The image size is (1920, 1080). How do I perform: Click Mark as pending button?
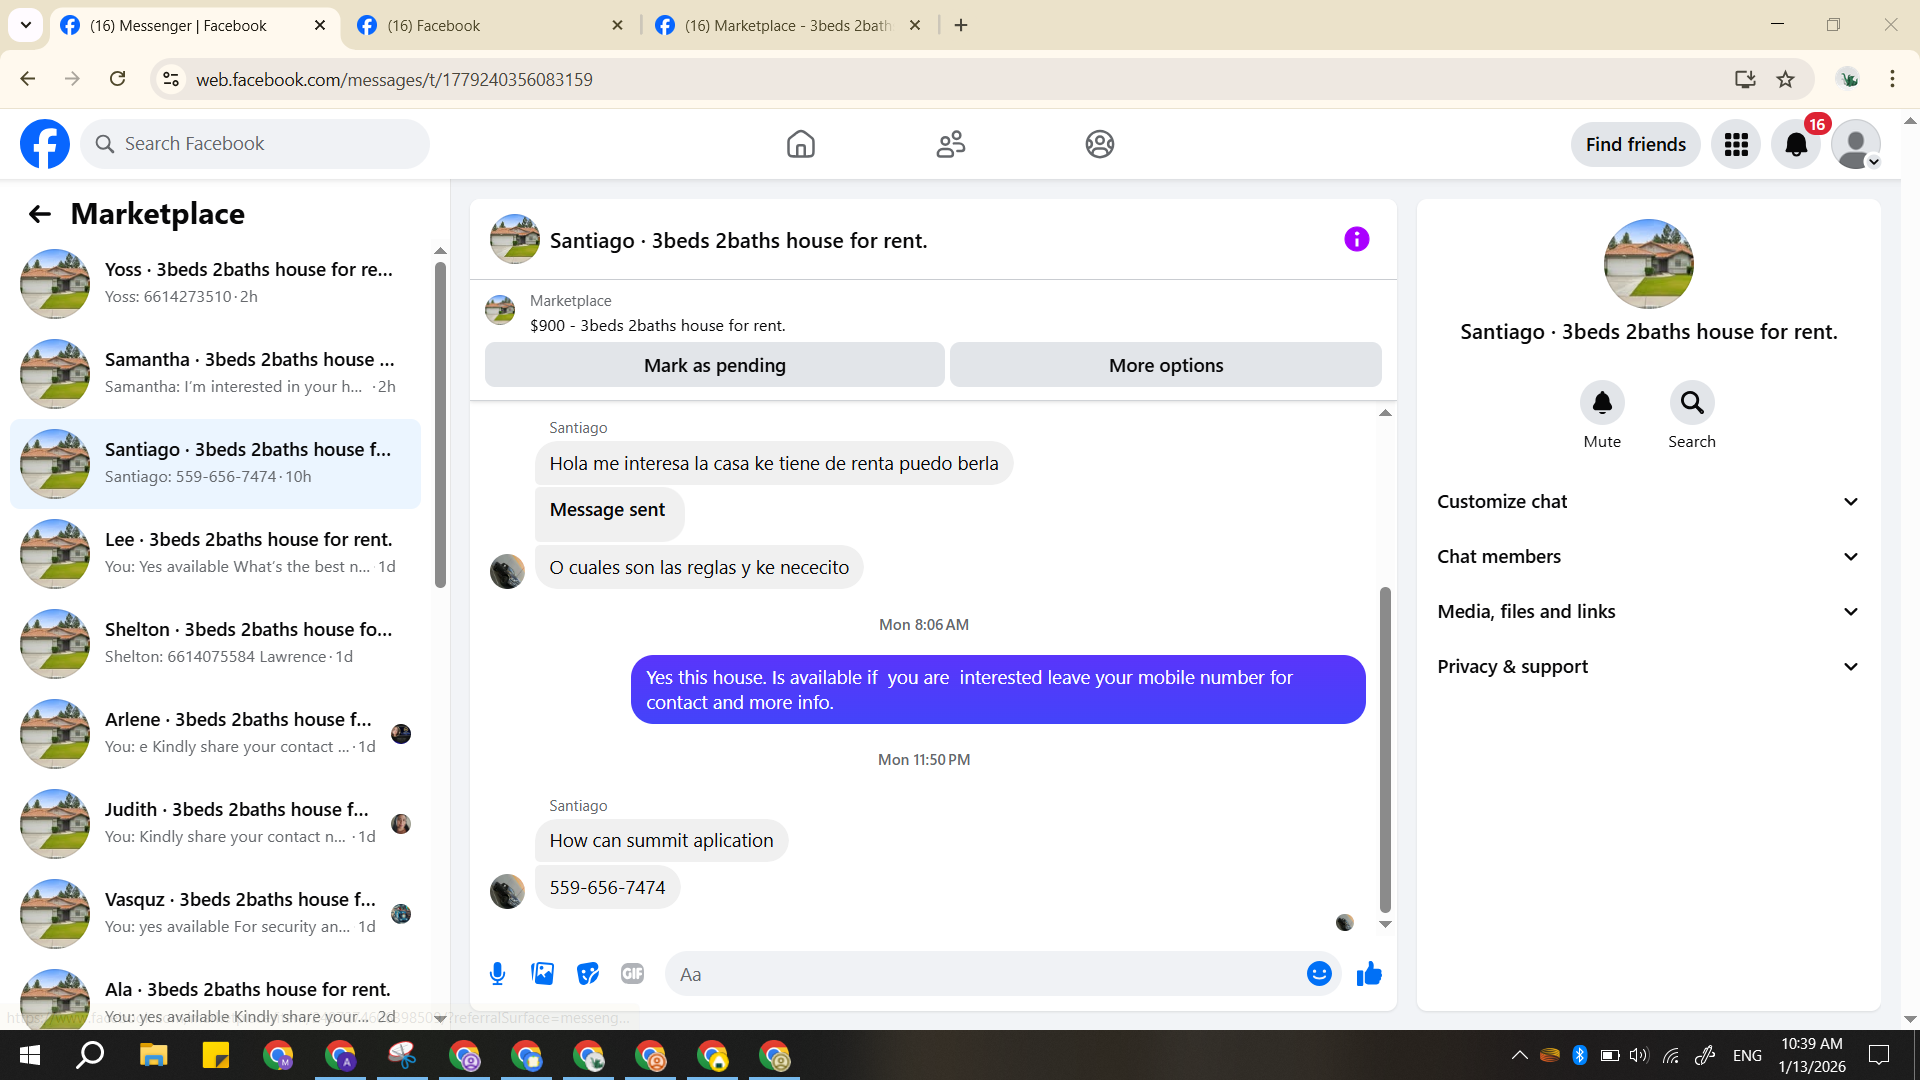click(714, 366)
